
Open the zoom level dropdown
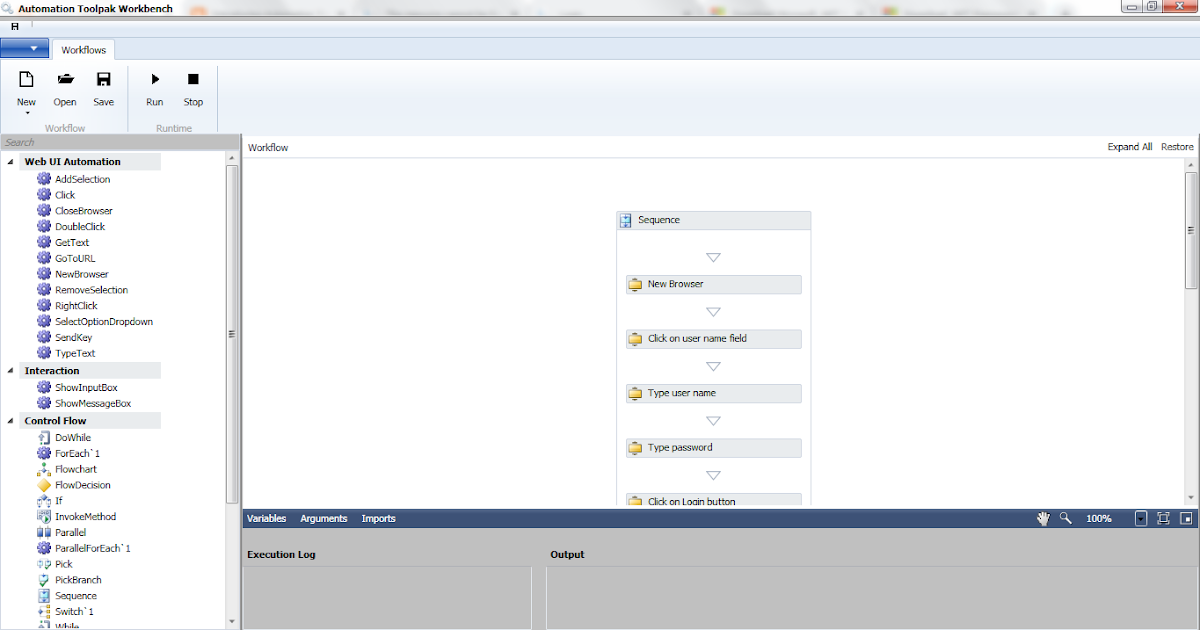click(1141, 518)
